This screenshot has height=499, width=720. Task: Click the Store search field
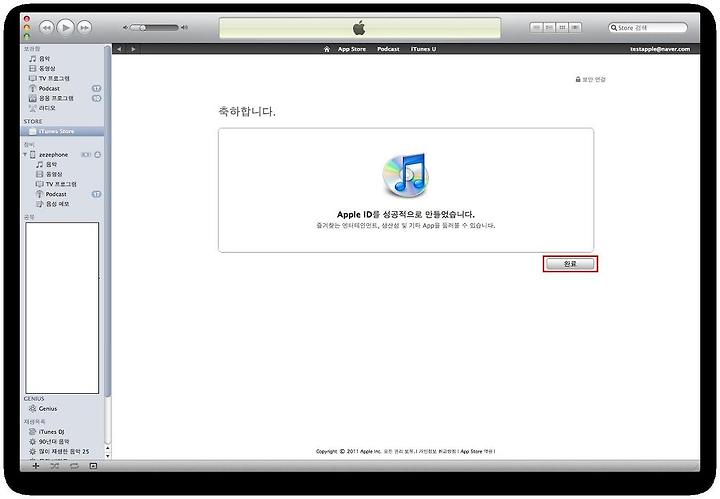(x=648, y=28)
